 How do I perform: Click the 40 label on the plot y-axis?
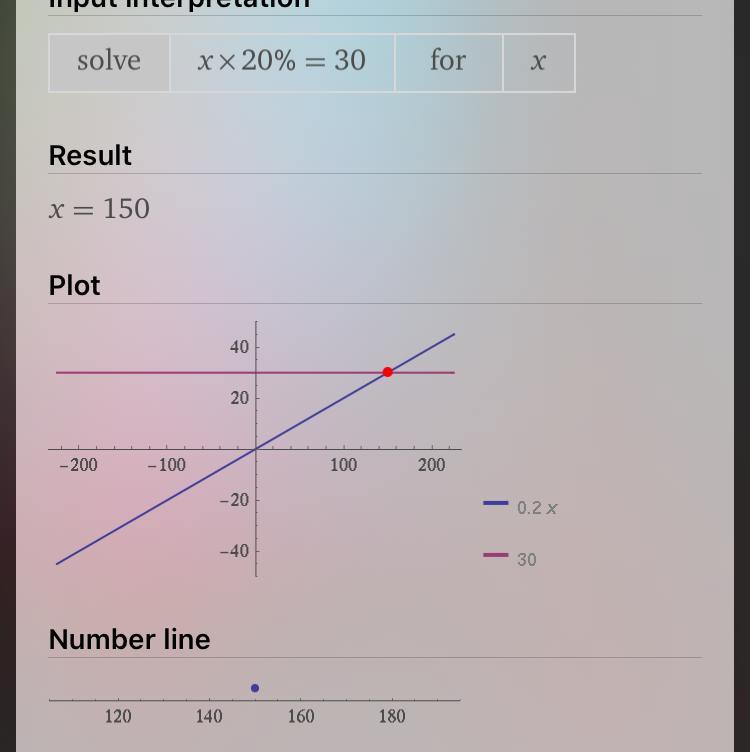click(x=239, y=348)
